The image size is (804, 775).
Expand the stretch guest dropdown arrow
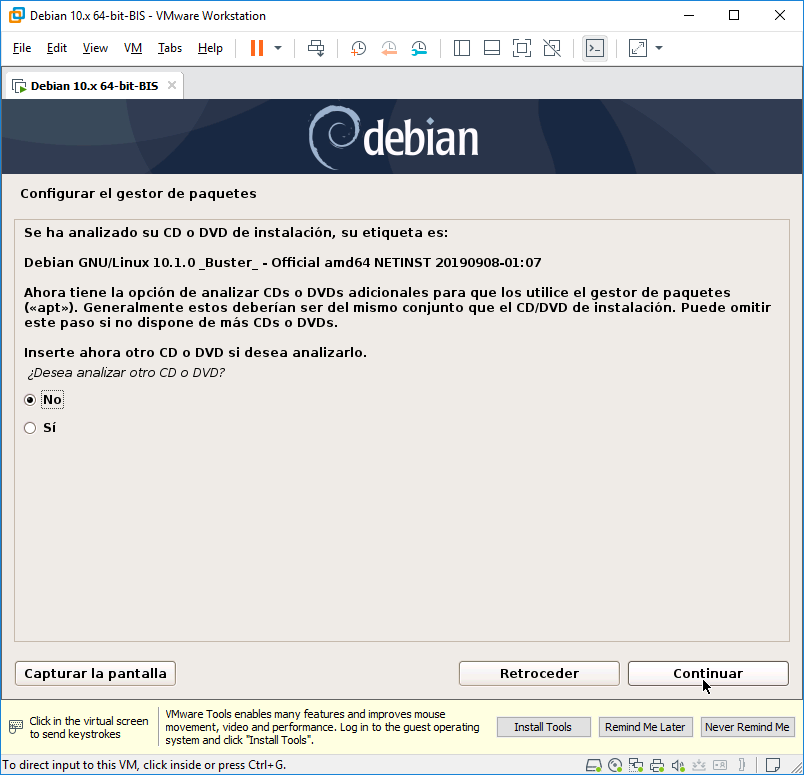coord(659,48)
